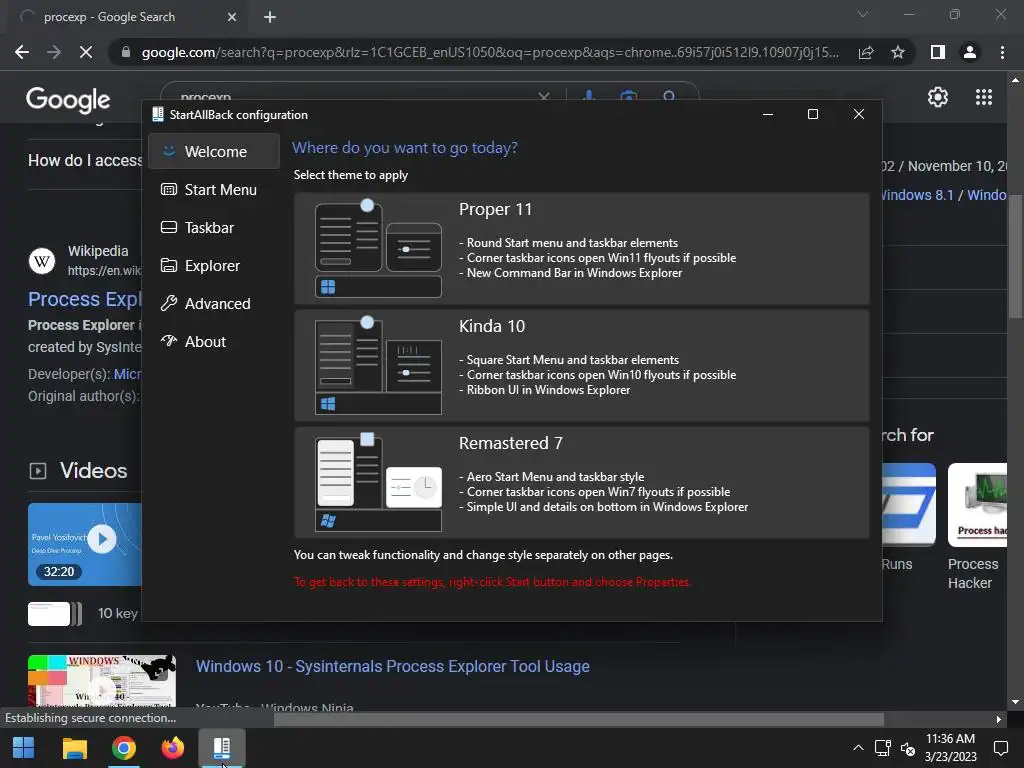Click StartAllBack taskbar icon

tap(222, 748)
